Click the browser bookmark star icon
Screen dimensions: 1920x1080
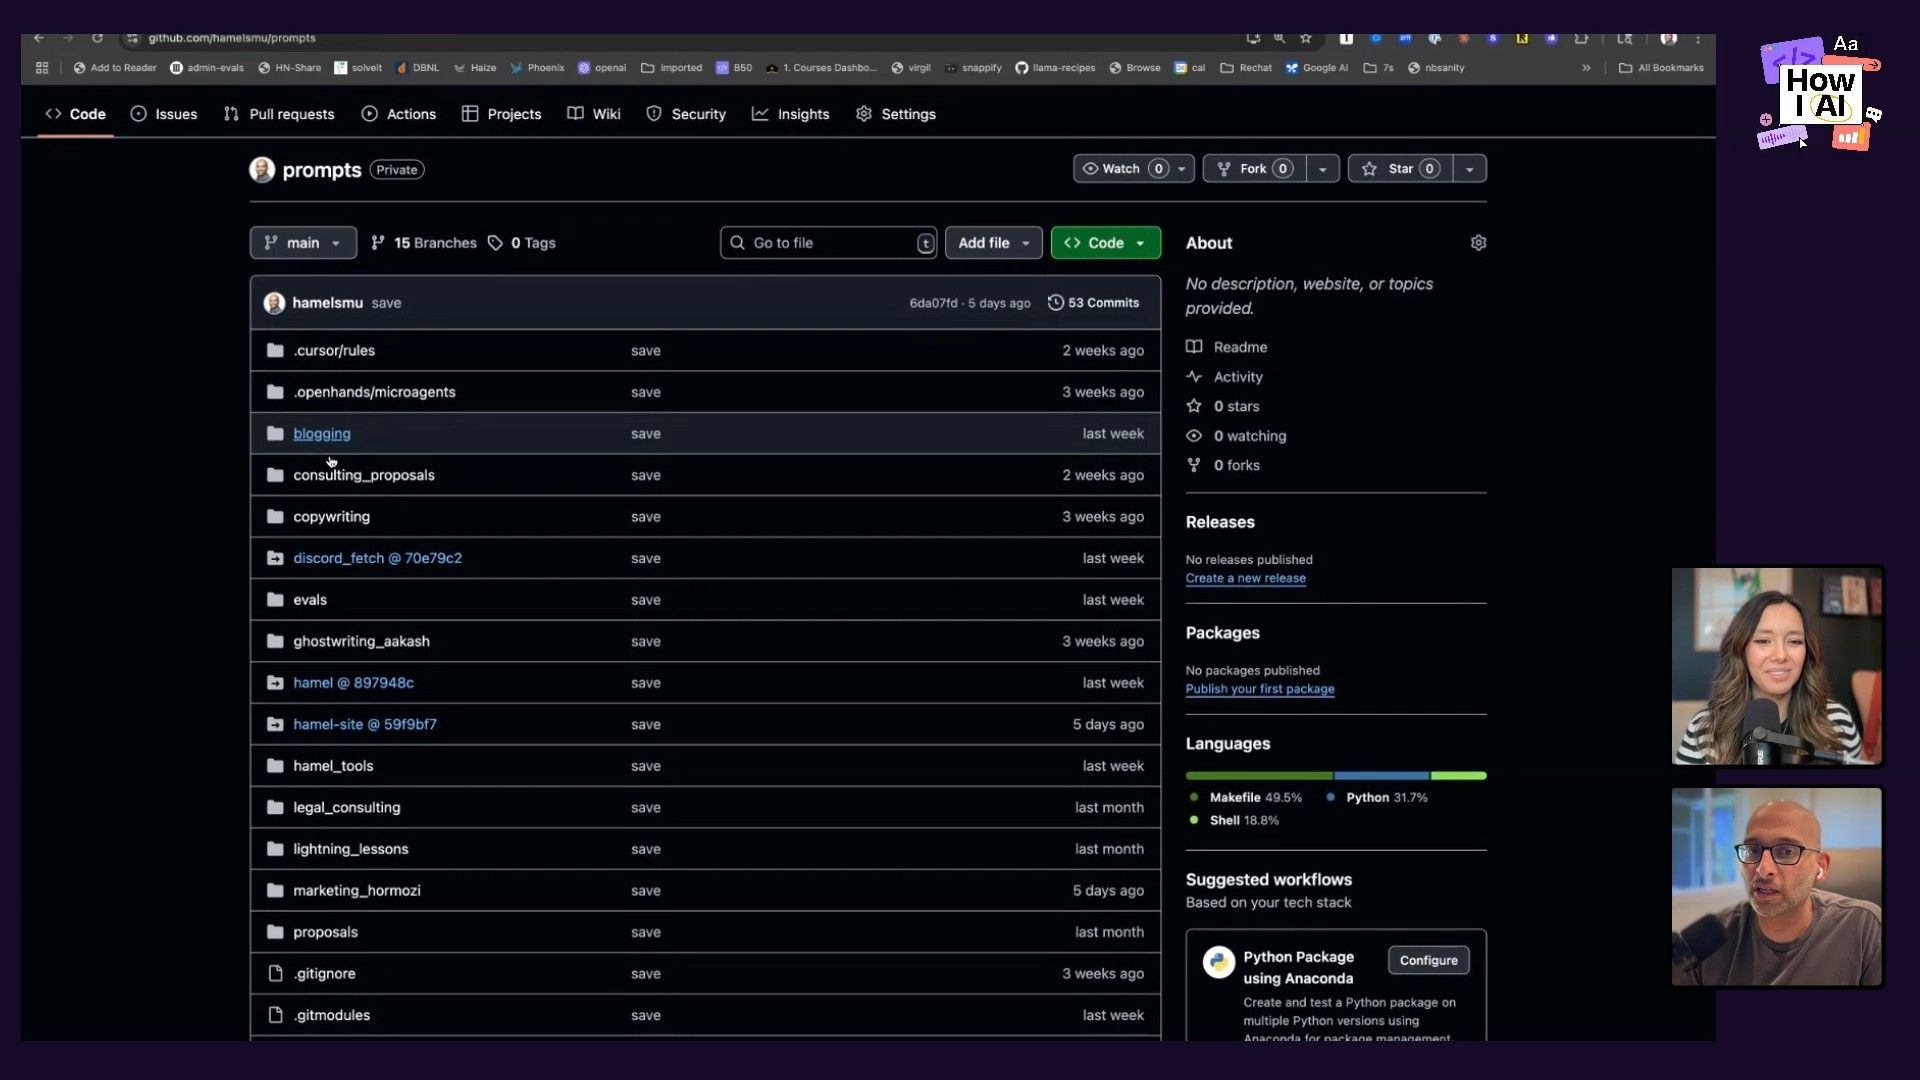point(1306,38)
